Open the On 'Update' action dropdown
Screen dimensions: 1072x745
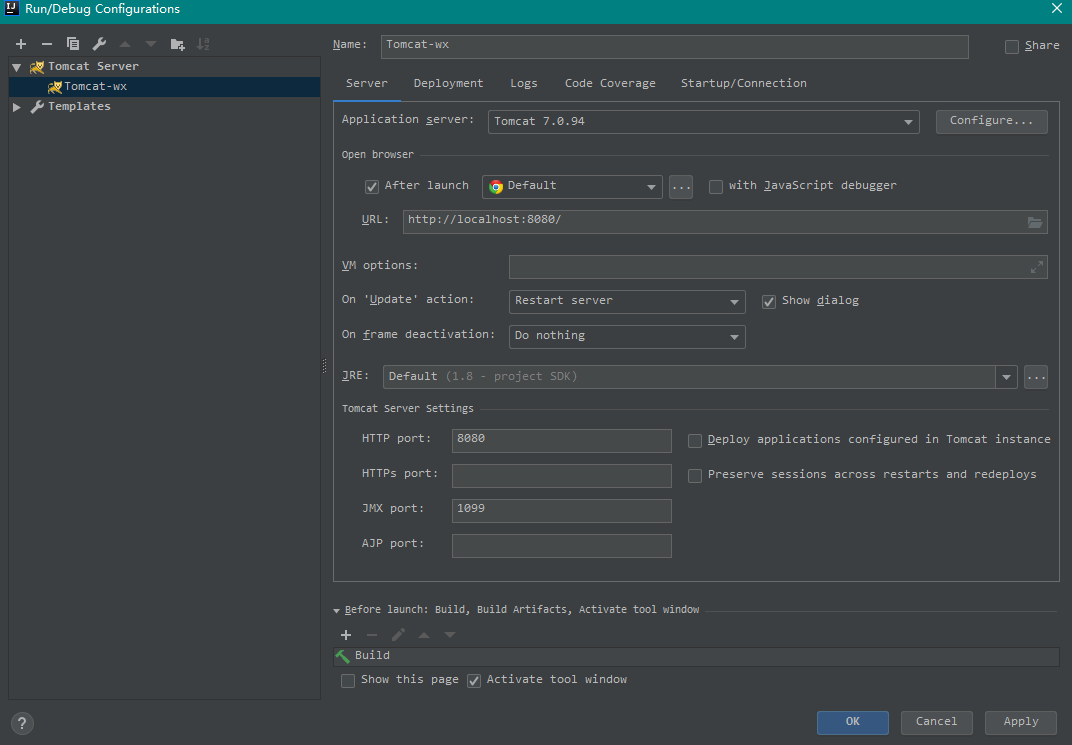coord(627,301)
